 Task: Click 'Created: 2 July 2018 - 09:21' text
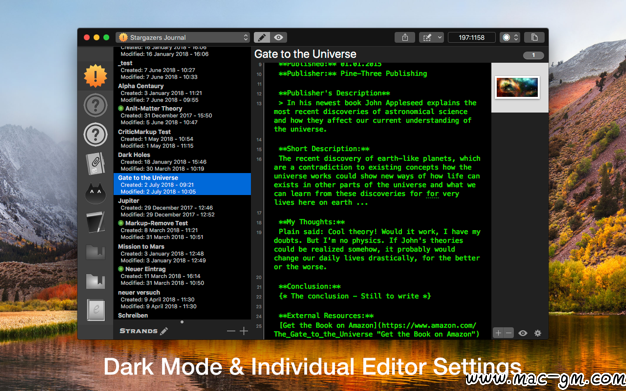tap(157, 185)
